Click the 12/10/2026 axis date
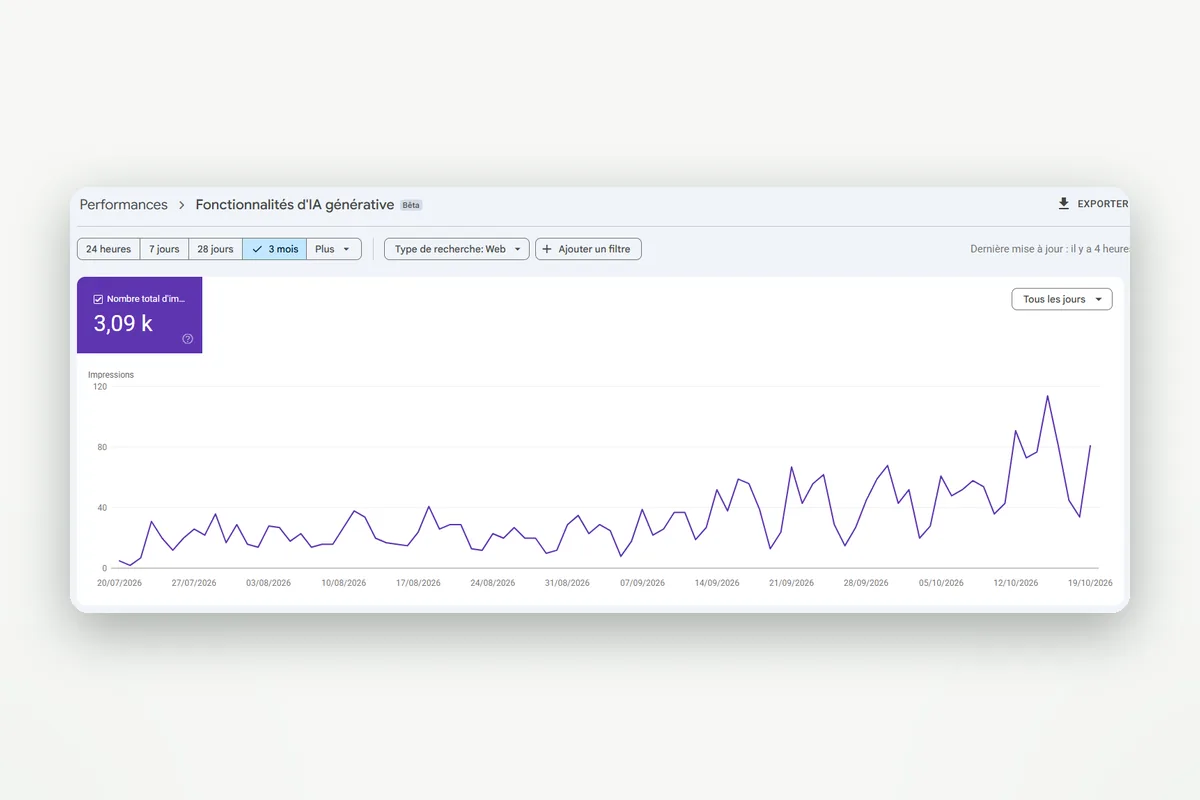 [x=1016, y=583]
